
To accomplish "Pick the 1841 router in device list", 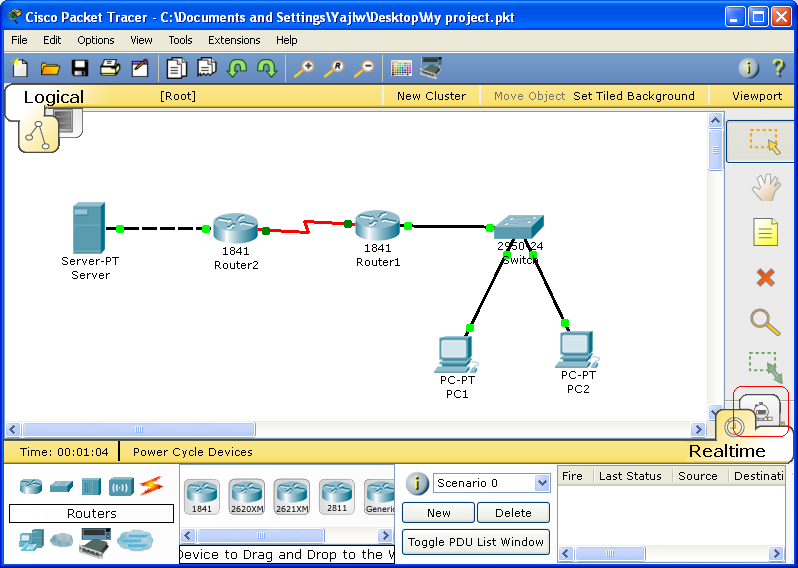I will click(202, 497).
